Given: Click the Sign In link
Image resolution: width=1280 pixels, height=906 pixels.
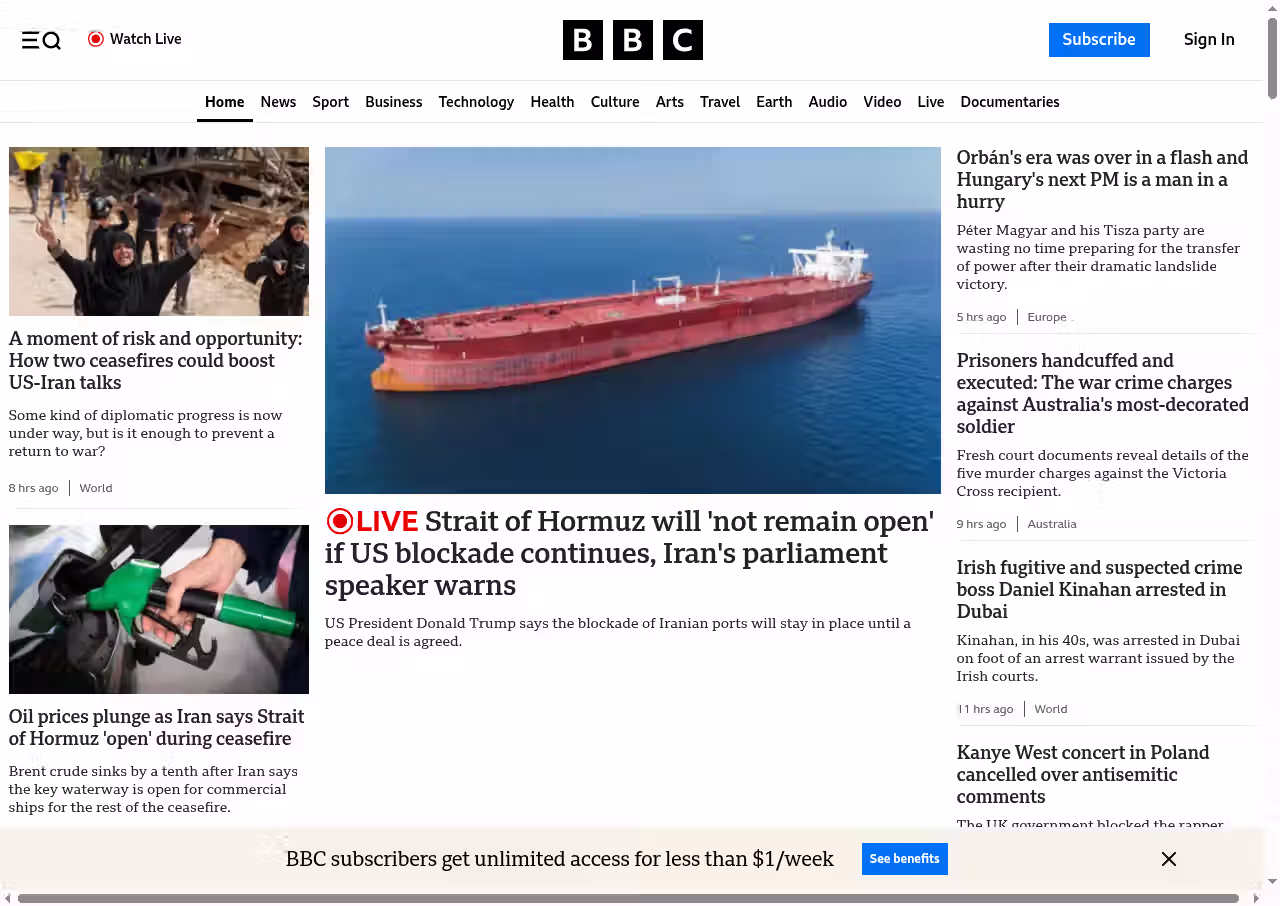Looking at the screenshot, I should coord(1208,40).
